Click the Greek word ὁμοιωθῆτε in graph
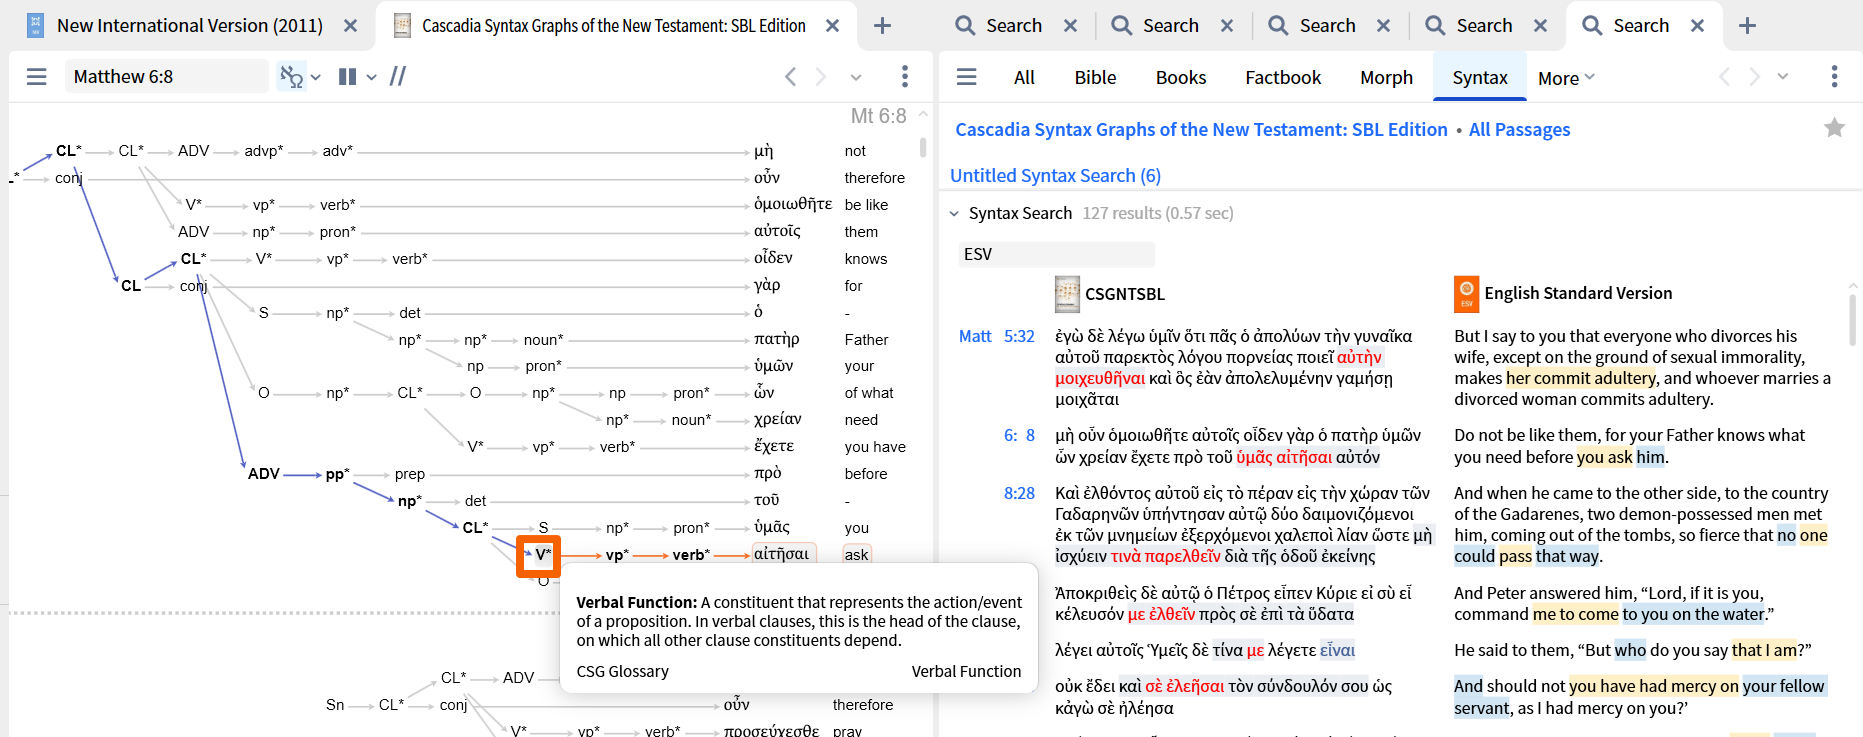Screen dimensions: 1863x737 pyautogui.click(x=793, y=204)
